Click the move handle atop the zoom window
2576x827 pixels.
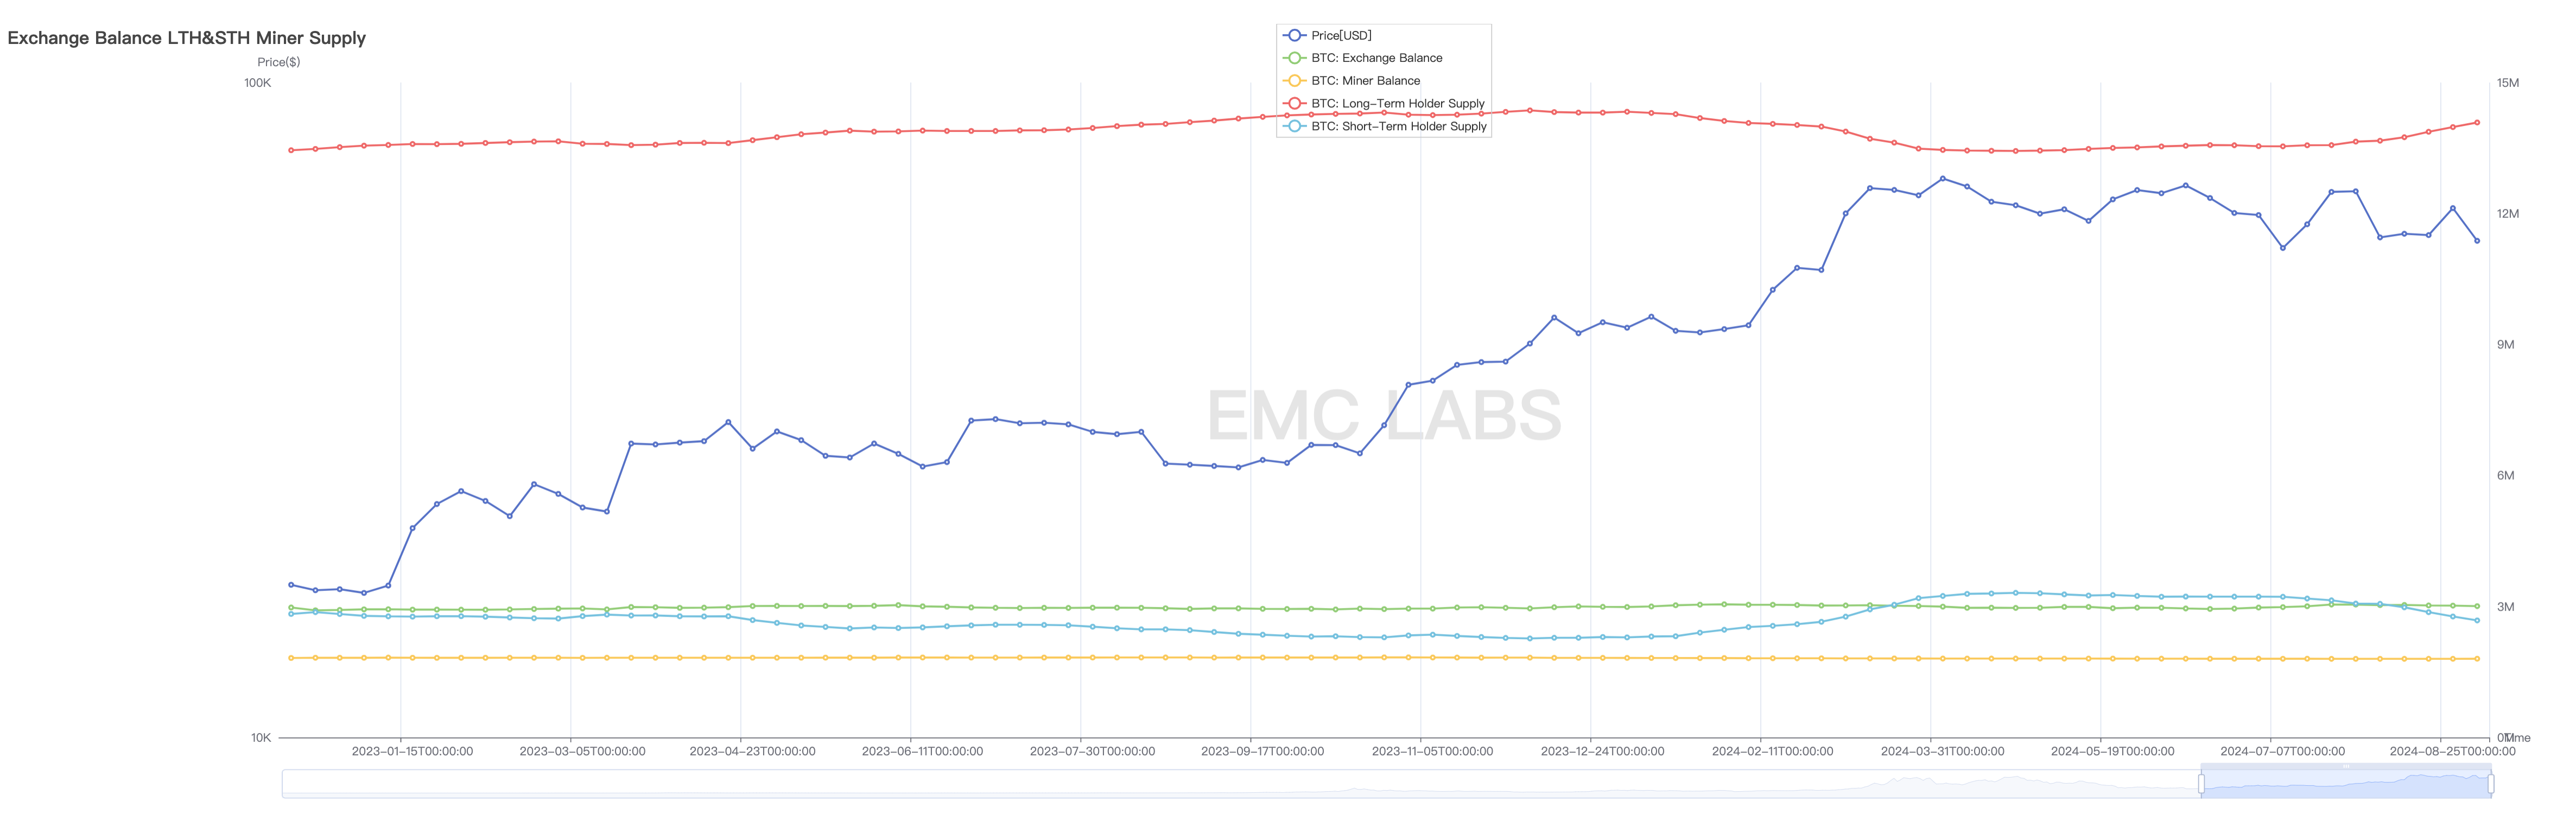(2345, 766)
